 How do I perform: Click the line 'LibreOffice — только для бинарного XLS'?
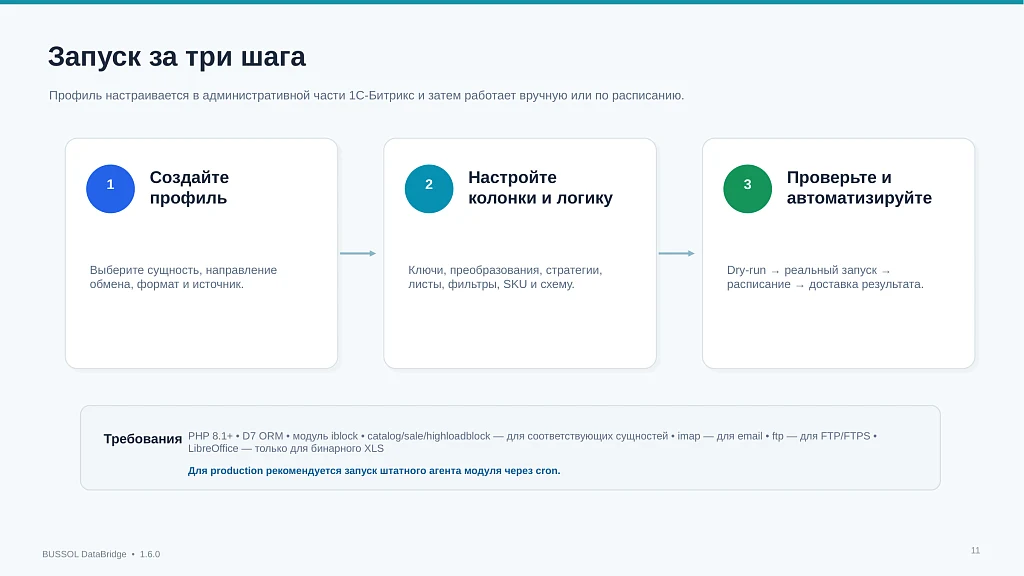(x=286, y=449)
